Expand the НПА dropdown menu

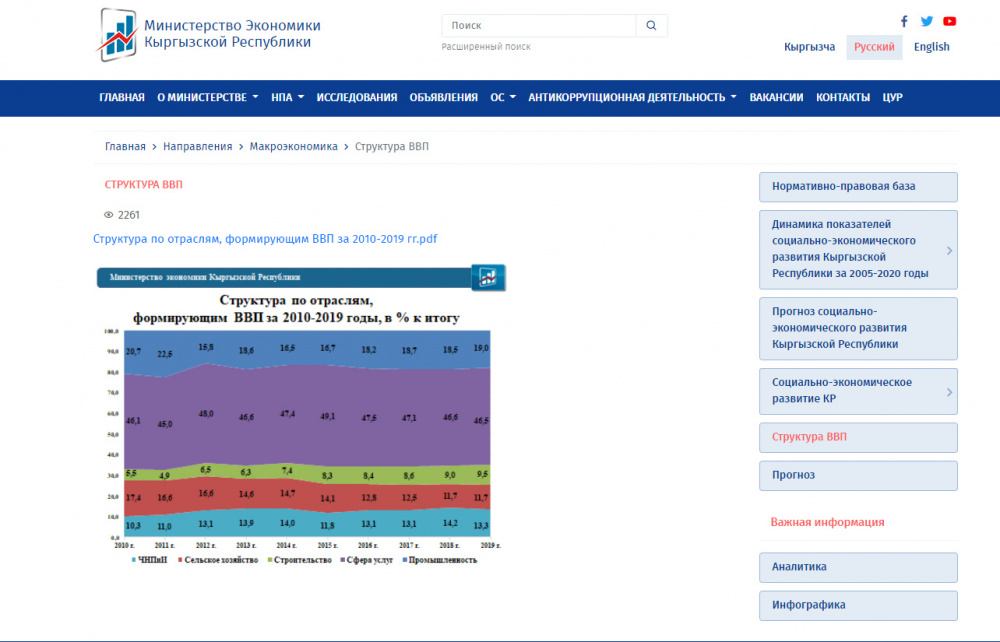pyautogui.click(x=286, y=98)
